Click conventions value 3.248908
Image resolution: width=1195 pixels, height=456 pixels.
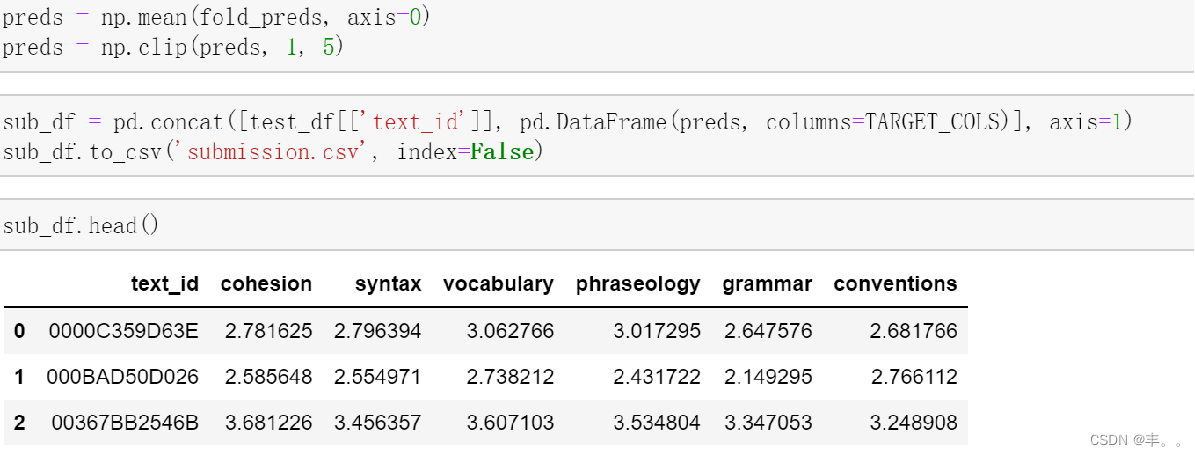coord(914,422)
